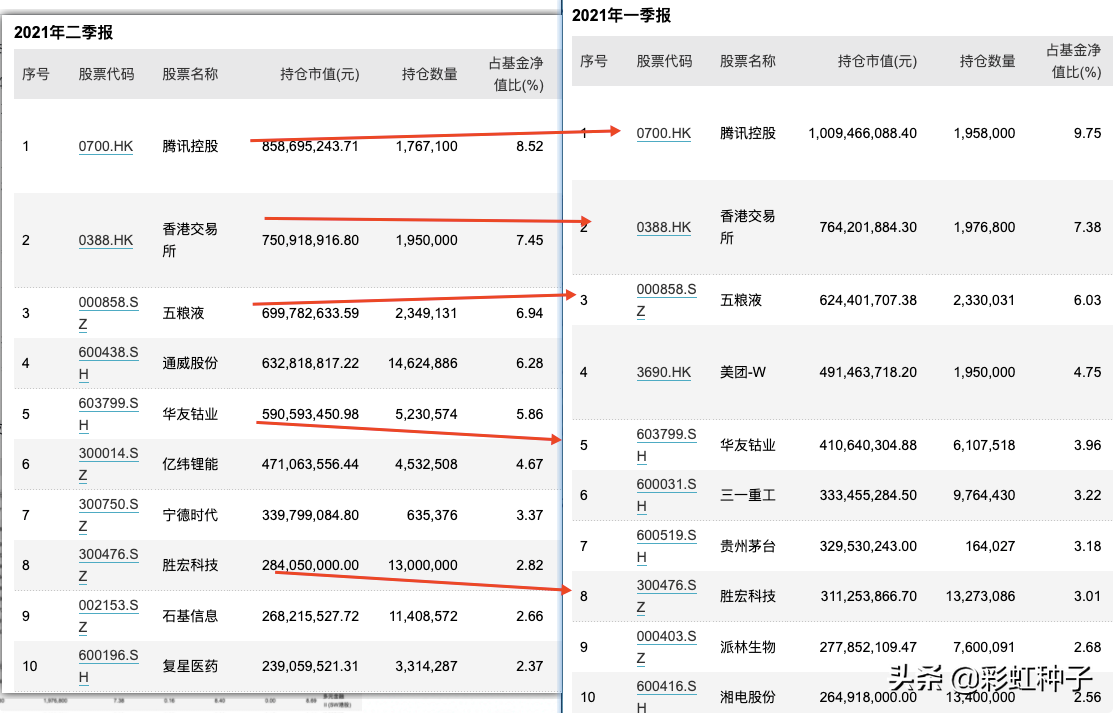The image size is (1113, 713).
Task: Open 300750.SZ link for 宁德时代
Action: click(x=108, y=515)
